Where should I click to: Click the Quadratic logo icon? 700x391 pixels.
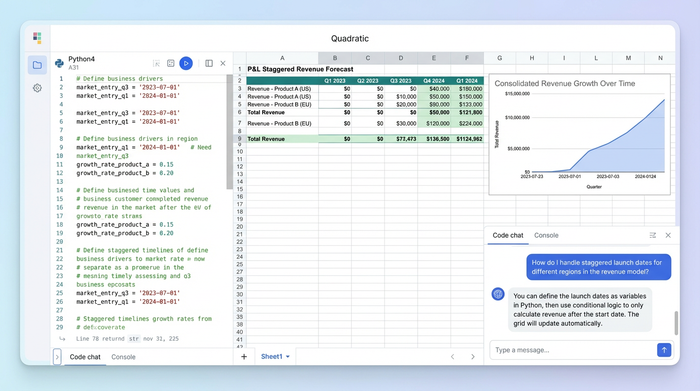click(37, 37)
